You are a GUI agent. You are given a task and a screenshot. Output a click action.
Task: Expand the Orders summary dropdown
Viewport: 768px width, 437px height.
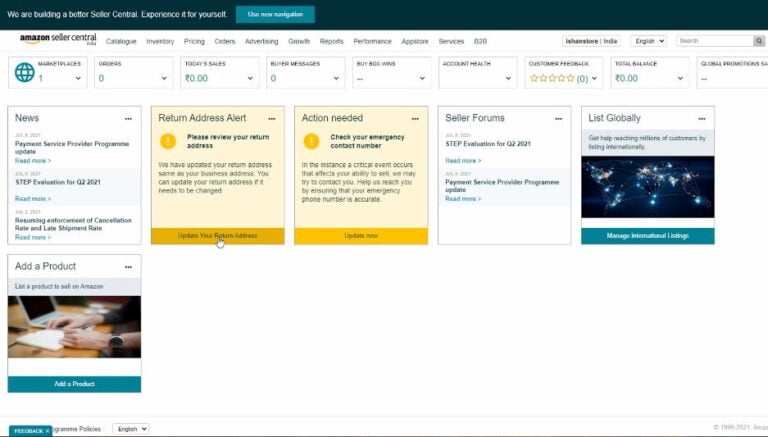[x=165, y=78]
